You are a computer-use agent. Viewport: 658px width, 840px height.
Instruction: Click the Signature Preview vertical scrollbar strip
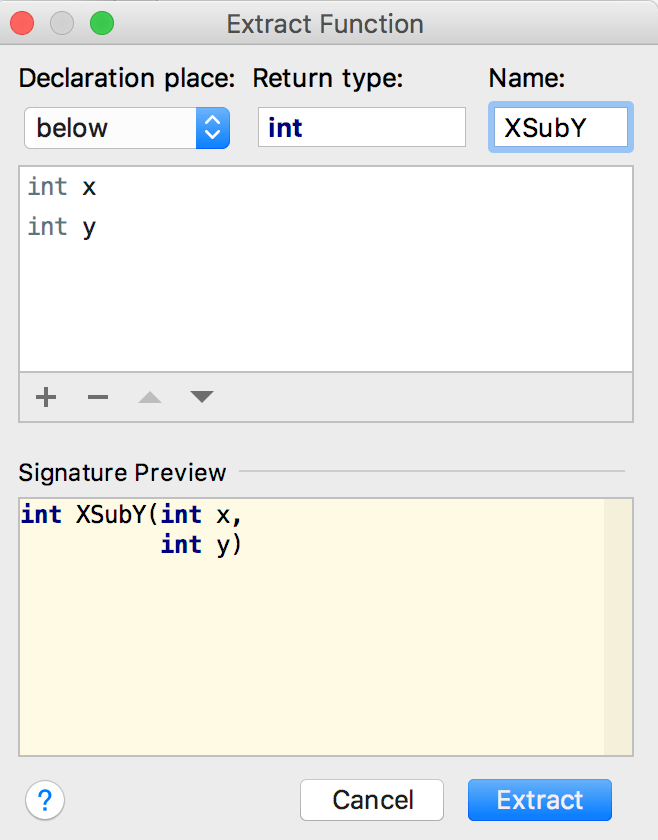click(618, 627)
